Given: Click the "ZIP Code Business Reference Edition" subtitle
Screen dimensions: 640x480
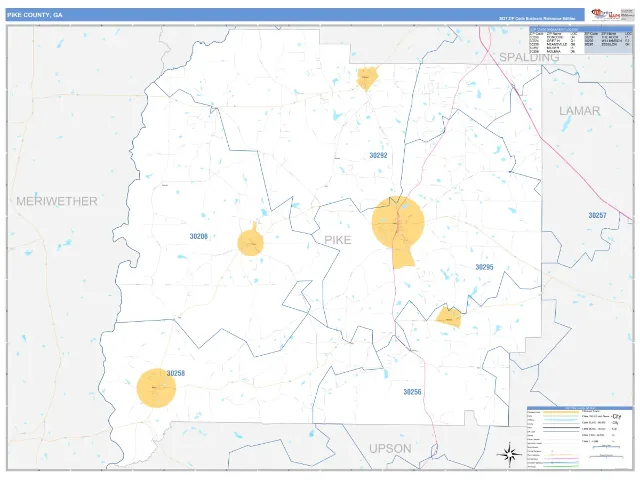Looking at the screenshot, I should coord(536,19).
